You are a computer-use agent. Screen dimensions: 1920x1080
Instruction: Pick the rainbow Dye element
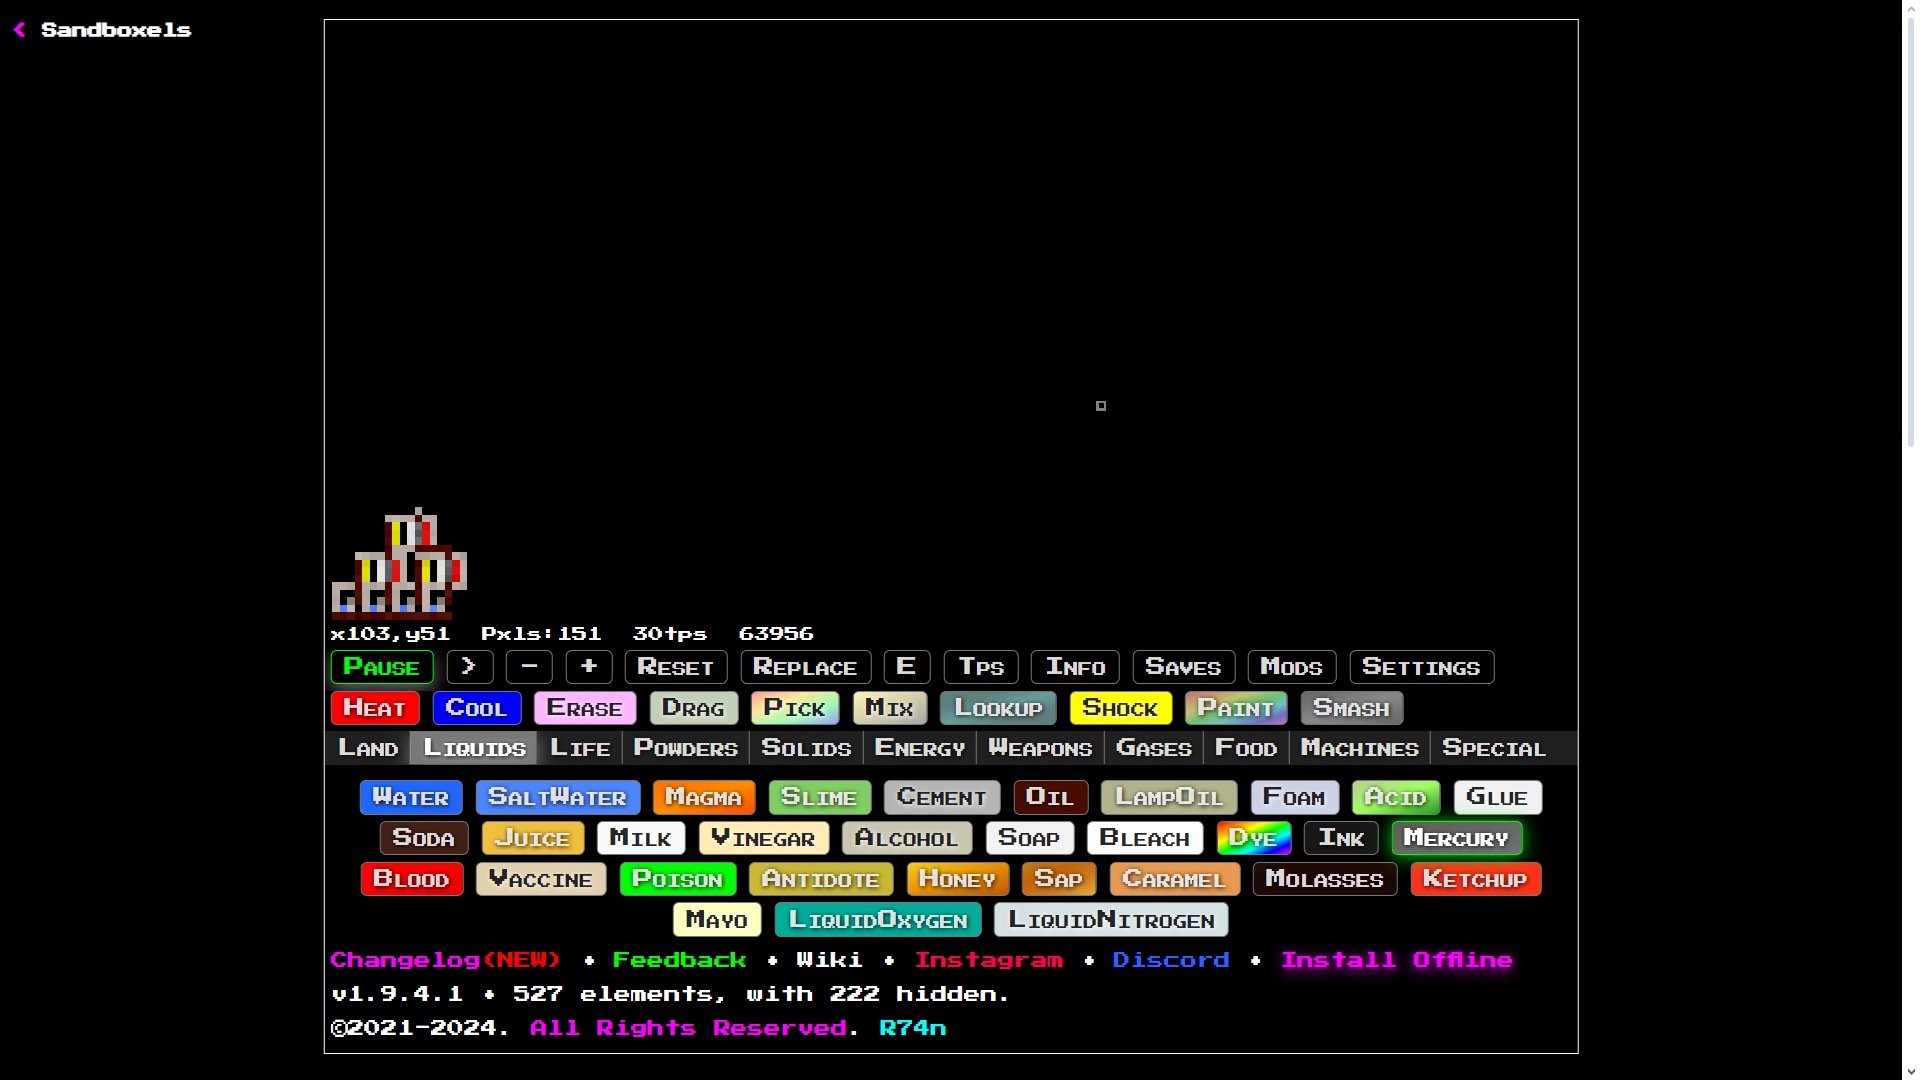[1252, 838]
